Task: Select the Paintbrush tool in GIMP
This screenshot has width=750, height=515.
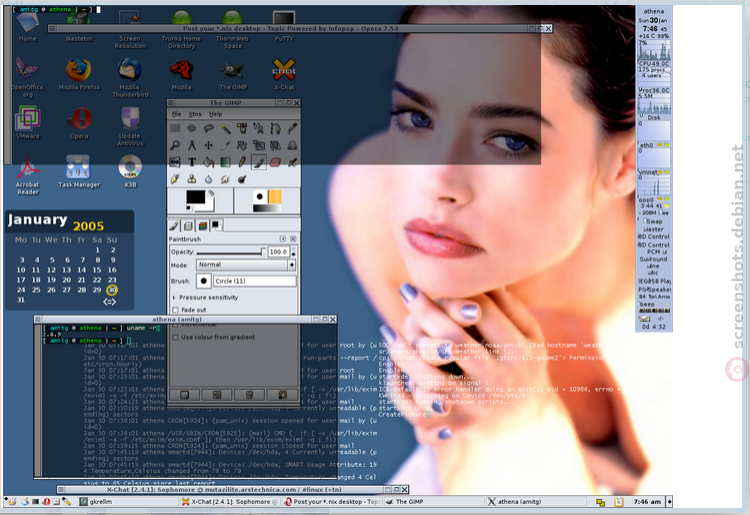Action: coord(259,162)
